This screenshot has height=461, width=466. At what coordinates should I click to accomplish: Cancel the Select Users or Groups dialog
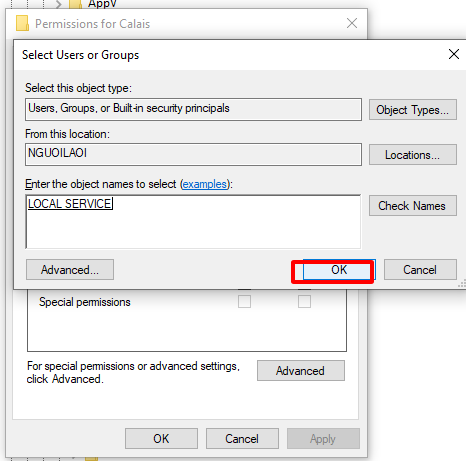(x=420, y=270)
